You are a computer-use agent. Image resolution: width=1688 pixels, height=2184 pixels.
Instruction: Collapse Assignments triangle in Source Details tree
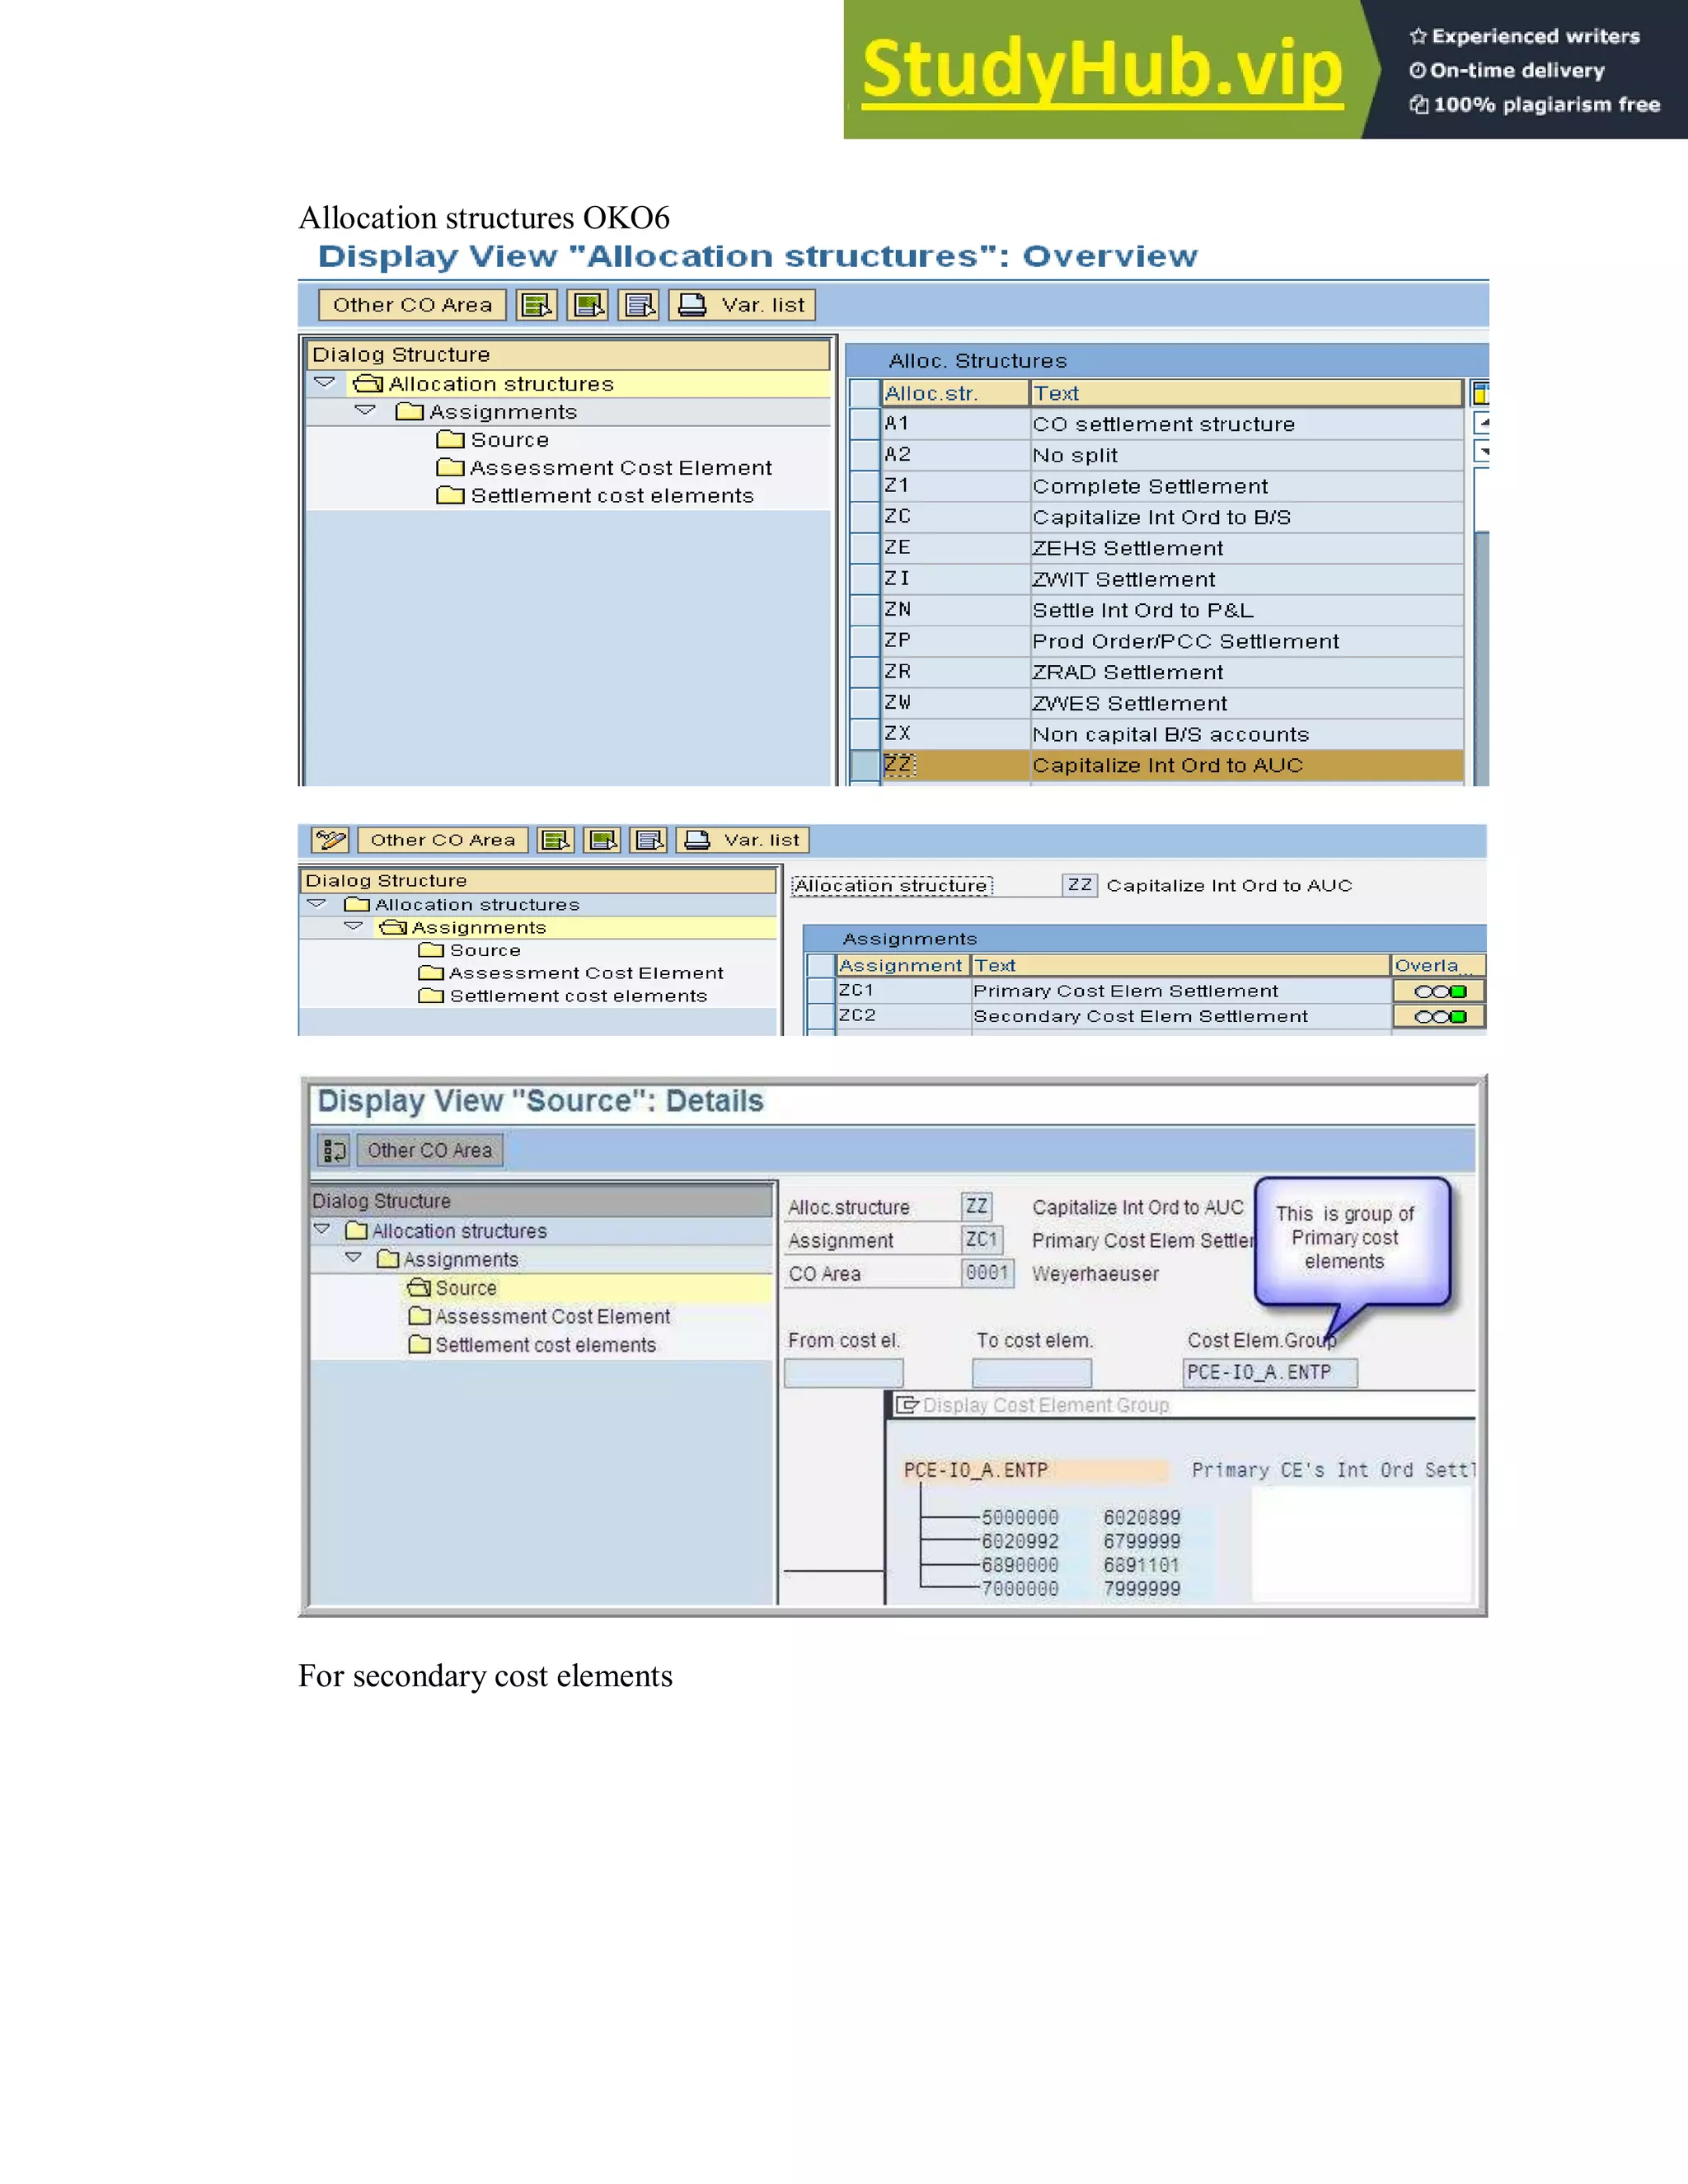[x=353, y=1258]
